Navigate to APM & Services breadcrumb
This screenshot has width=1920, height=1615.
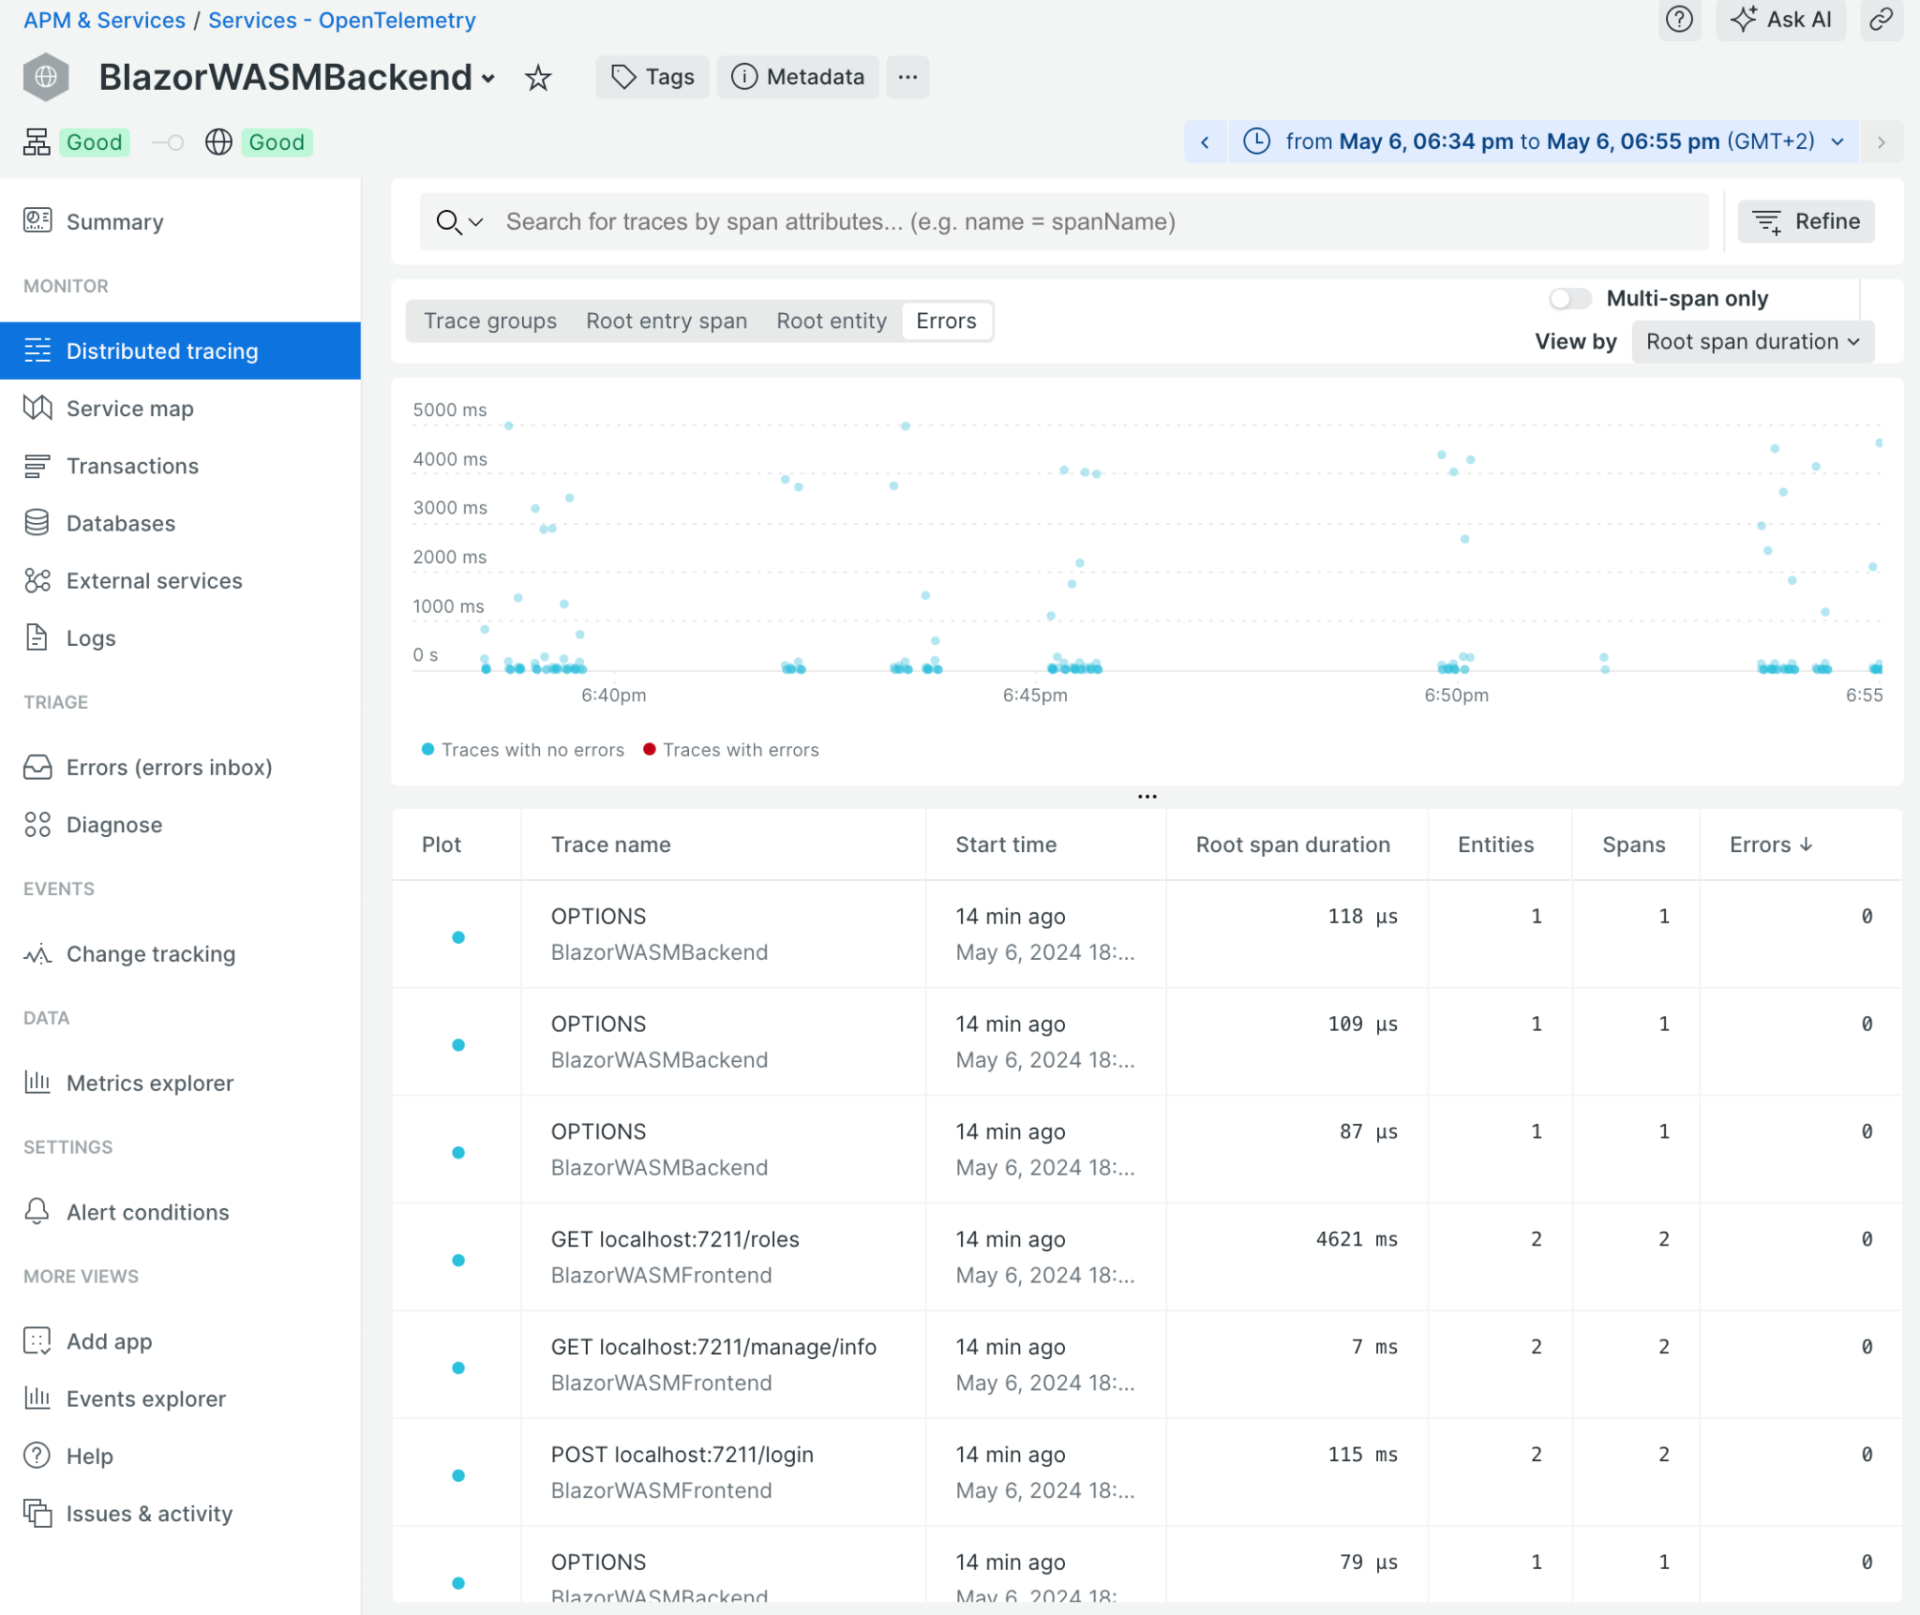click(x=103, y=19)
